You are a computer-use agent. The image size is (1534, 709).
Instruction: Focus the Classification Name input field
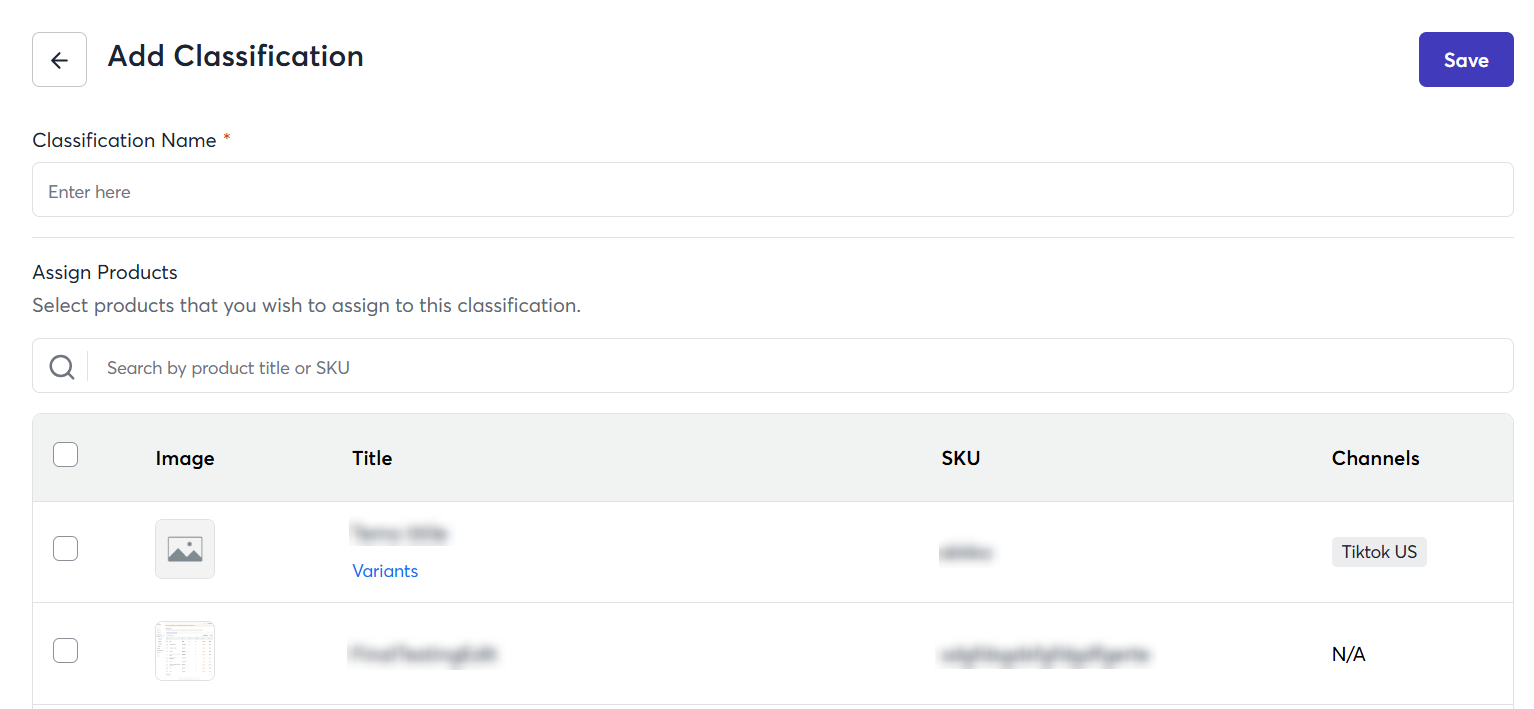click(x=772, y=190)
